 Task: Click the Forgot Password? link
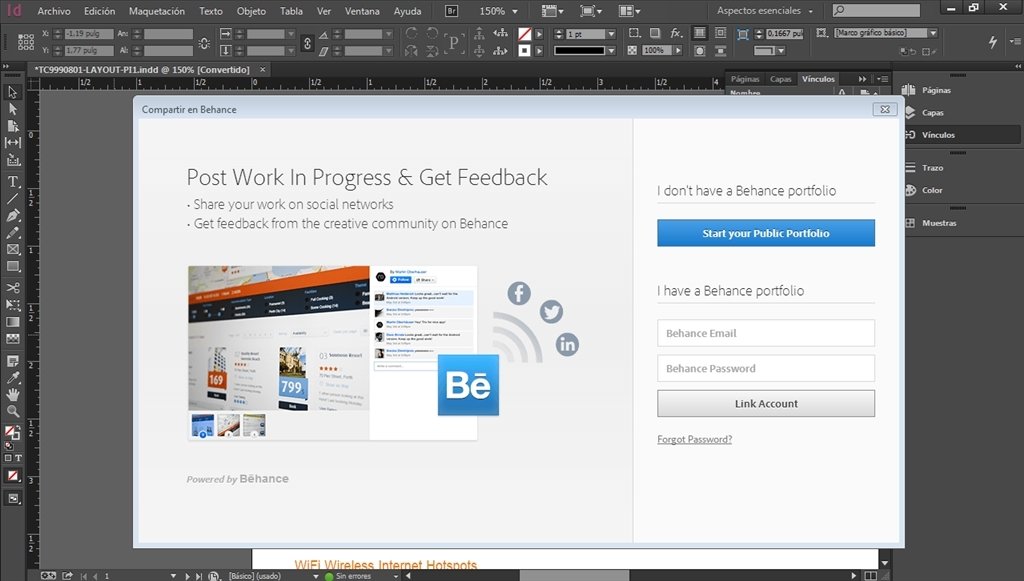(x=694, y=439)
